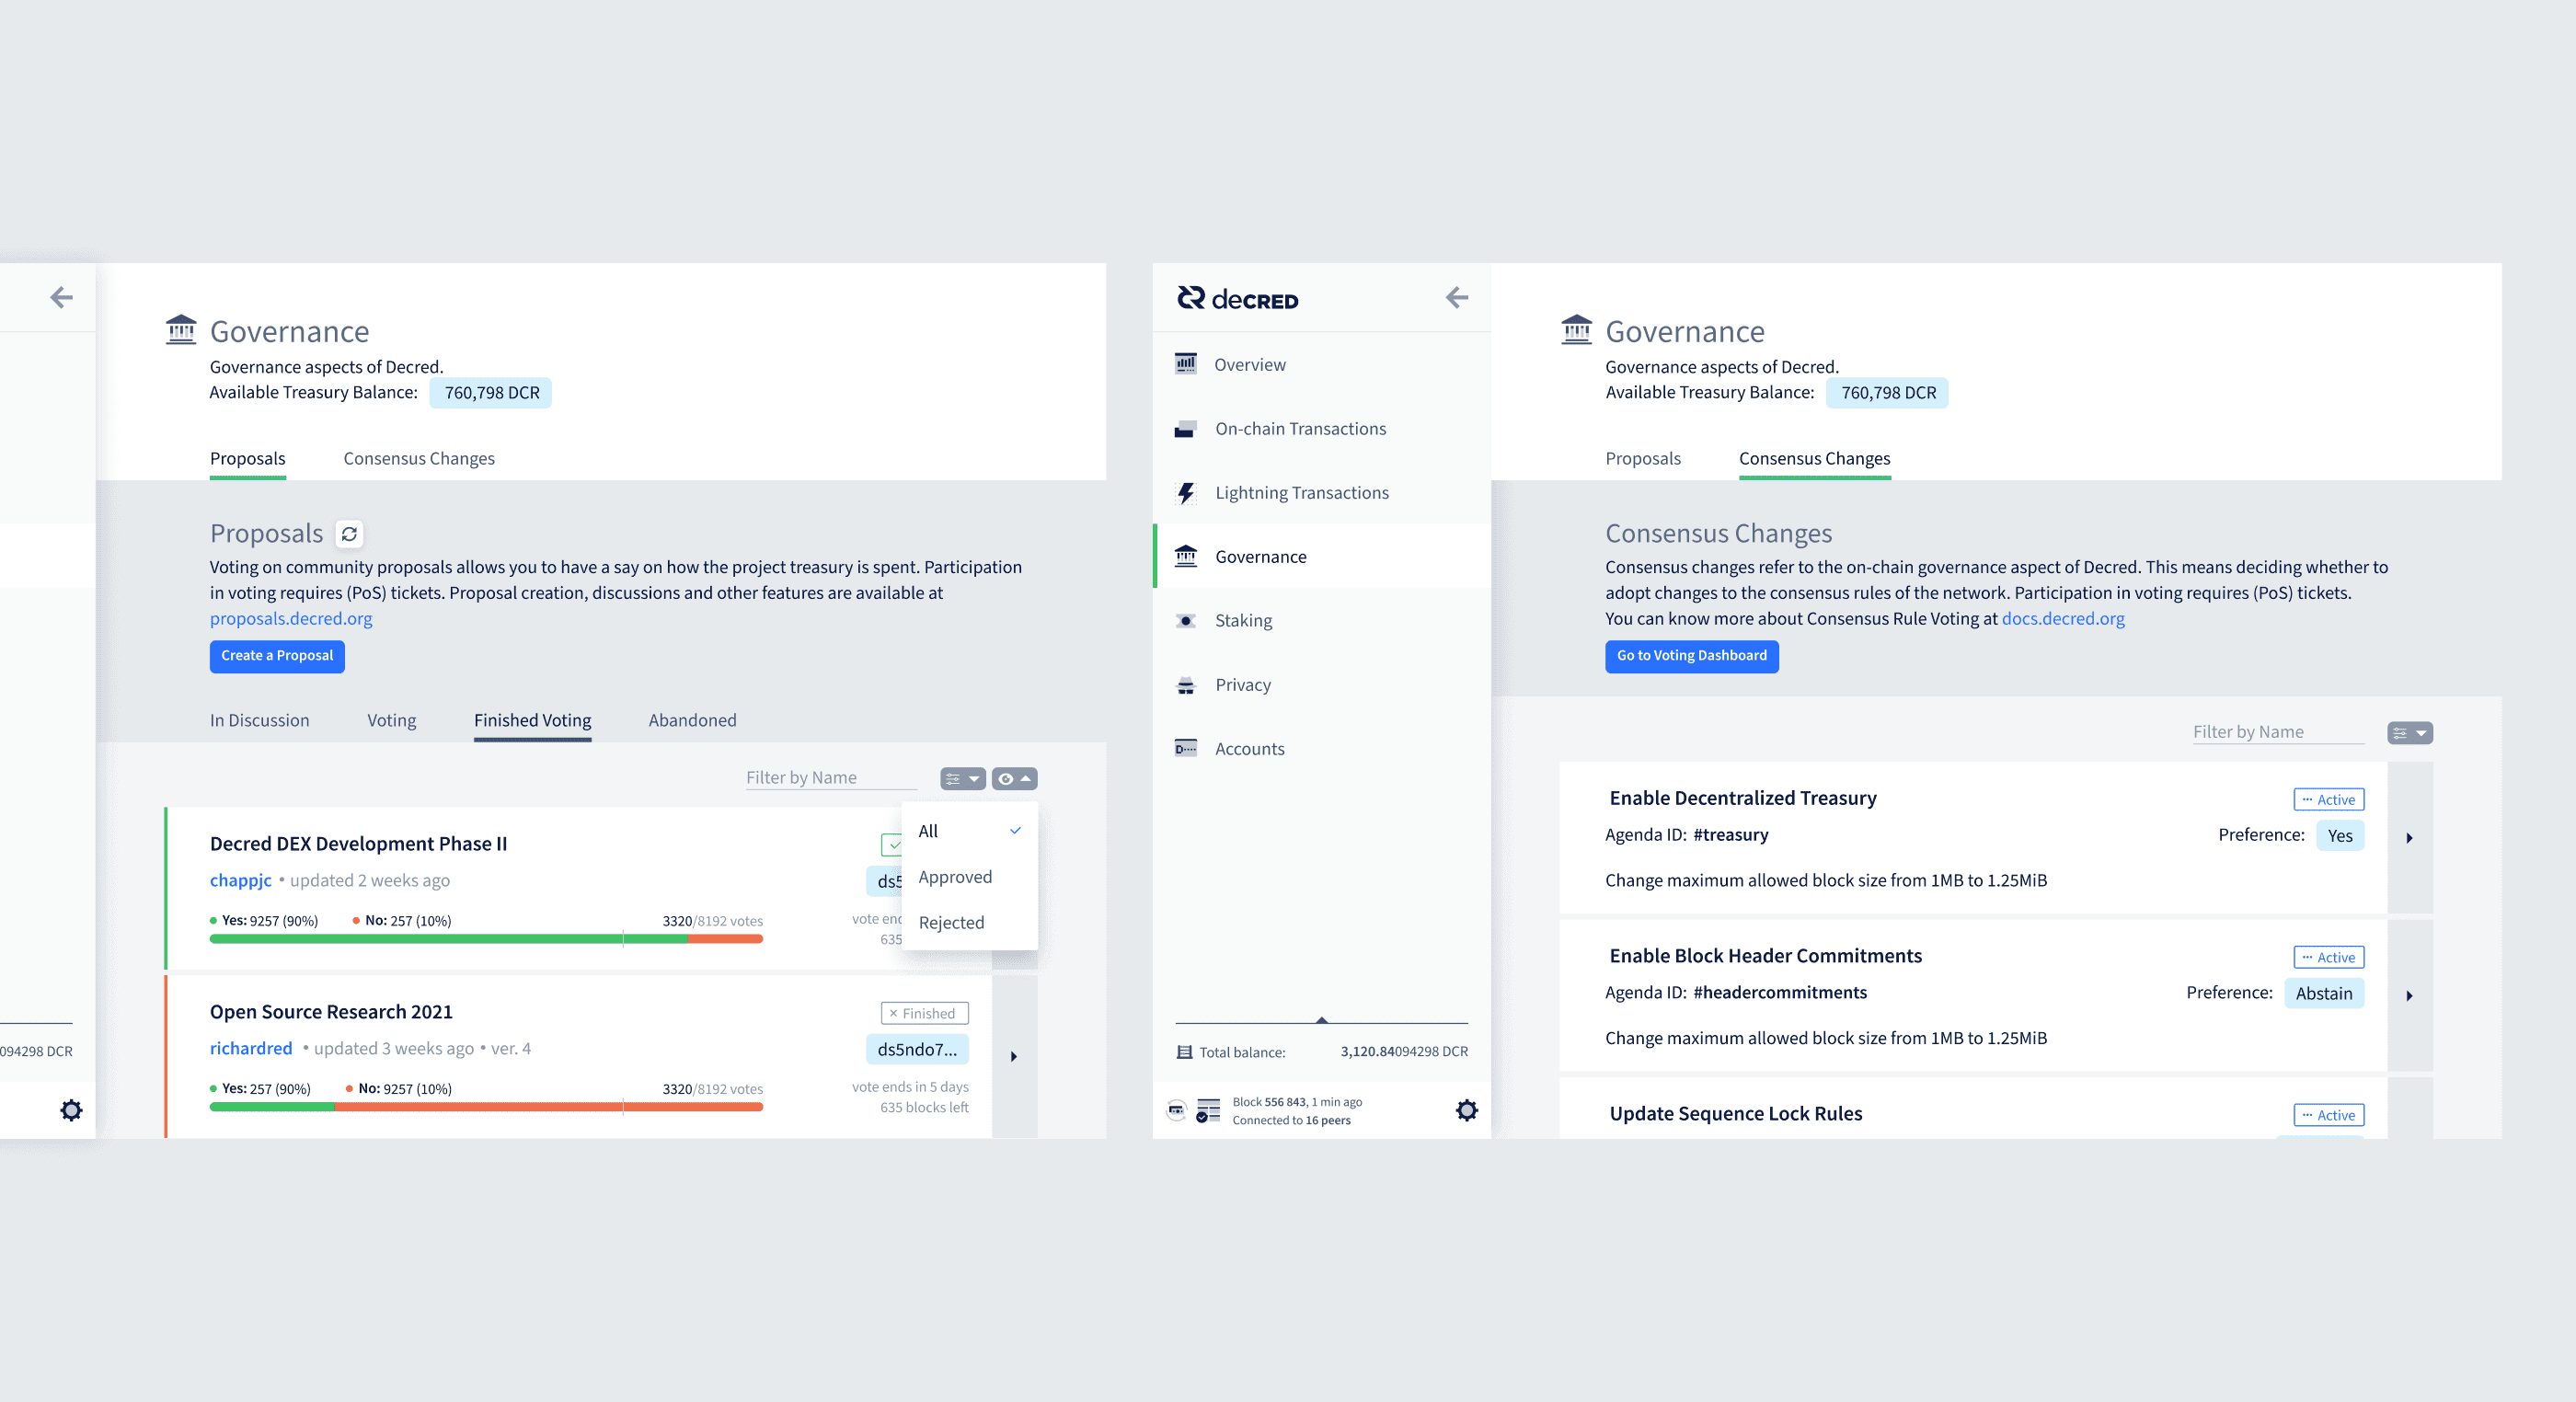Click the refresh proposals icon
2576x1402 pixels.
(349, 534)
